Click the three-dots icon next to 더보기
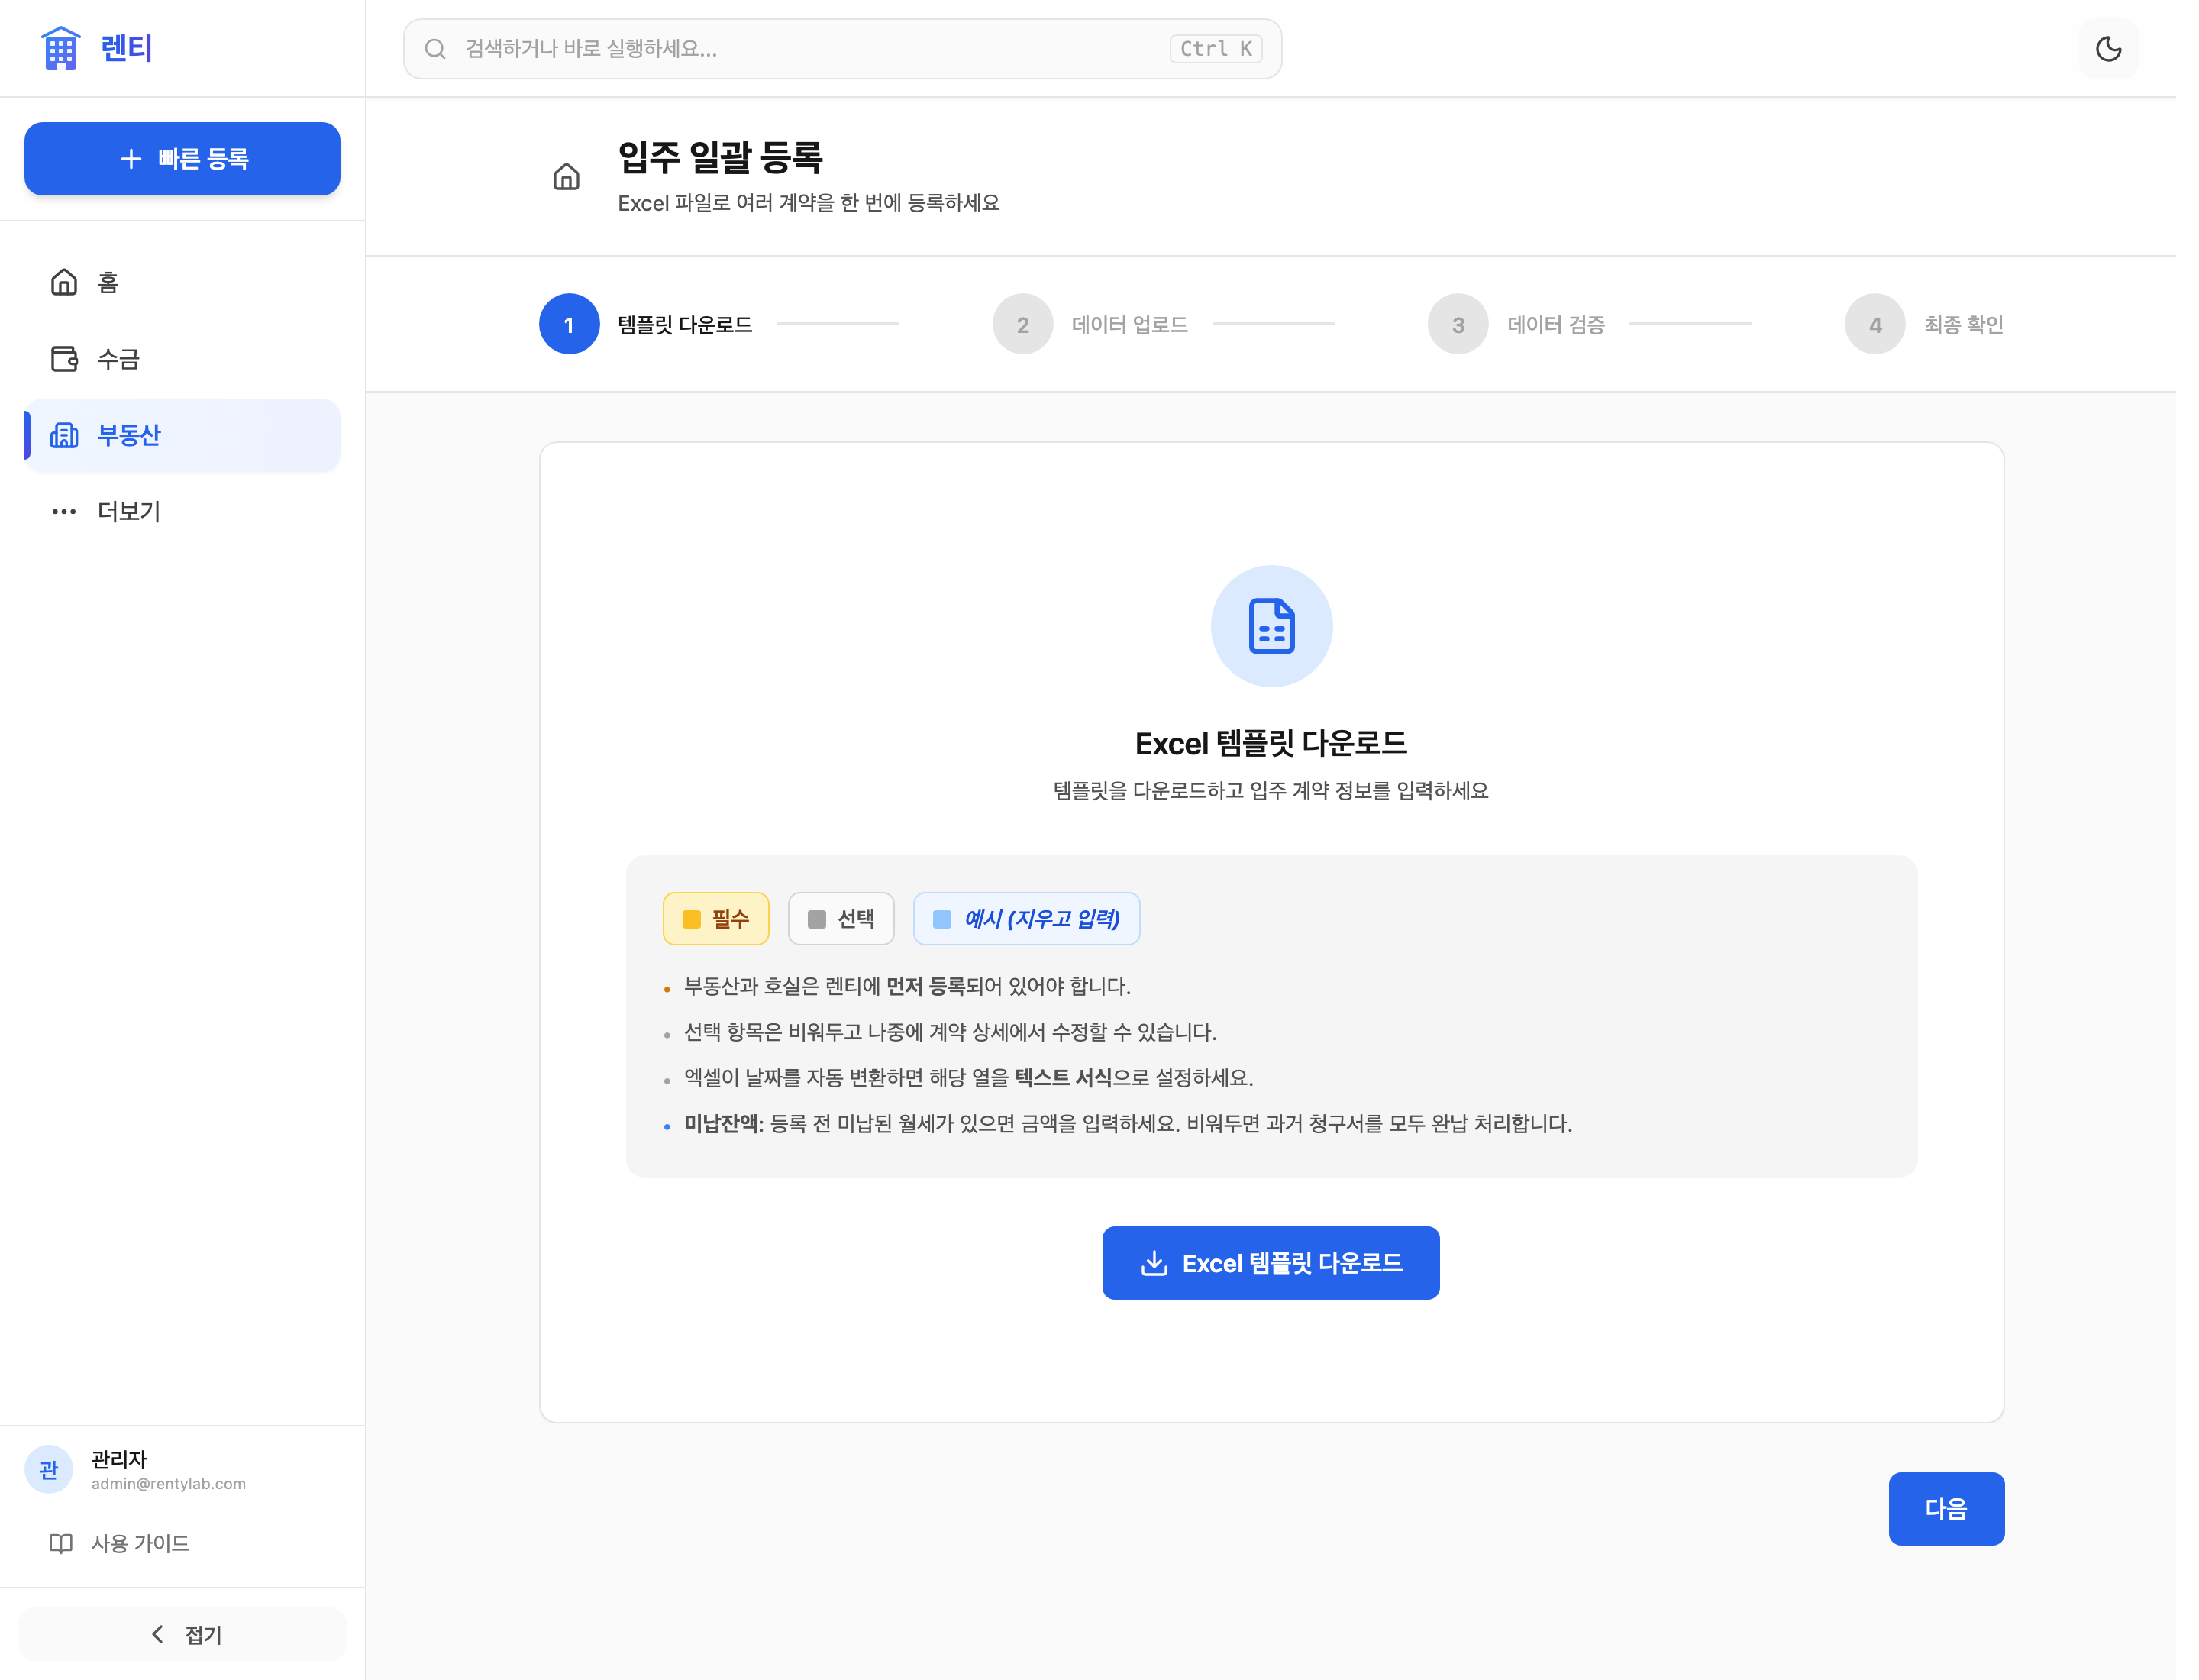Viewport: 2199px width, 1680px height. [64, 511]
